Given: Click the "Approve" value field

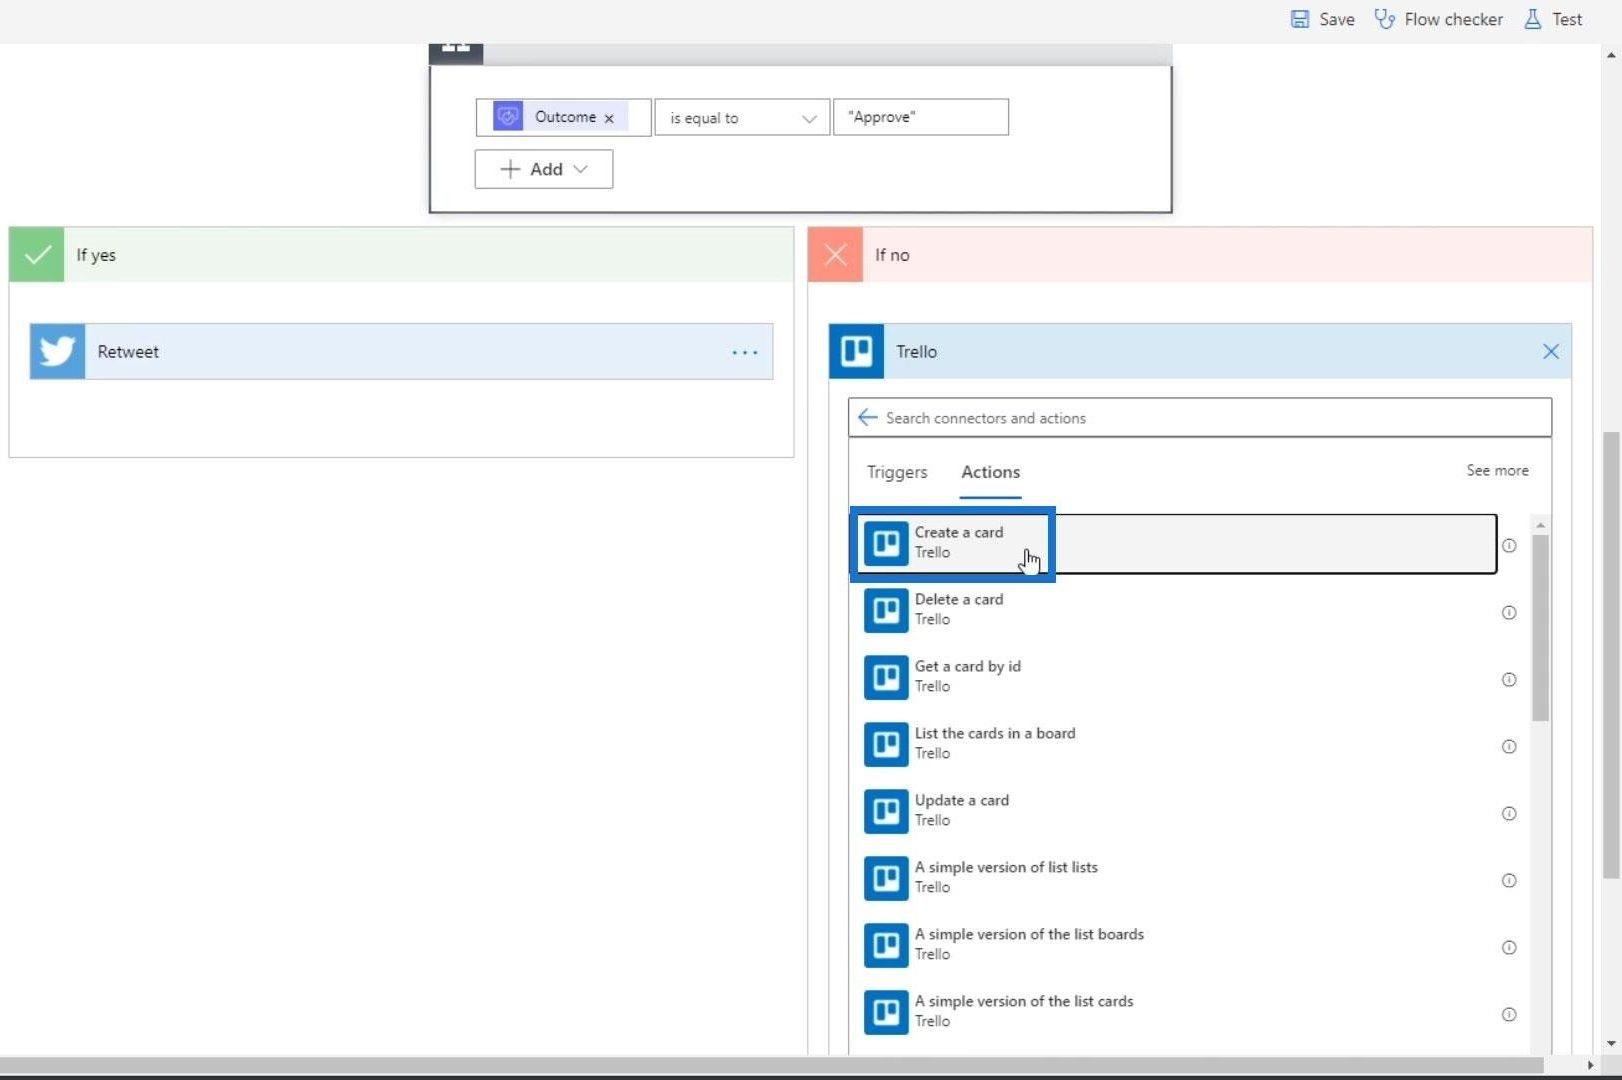Looking at the screenshot, I should (920, 117).
